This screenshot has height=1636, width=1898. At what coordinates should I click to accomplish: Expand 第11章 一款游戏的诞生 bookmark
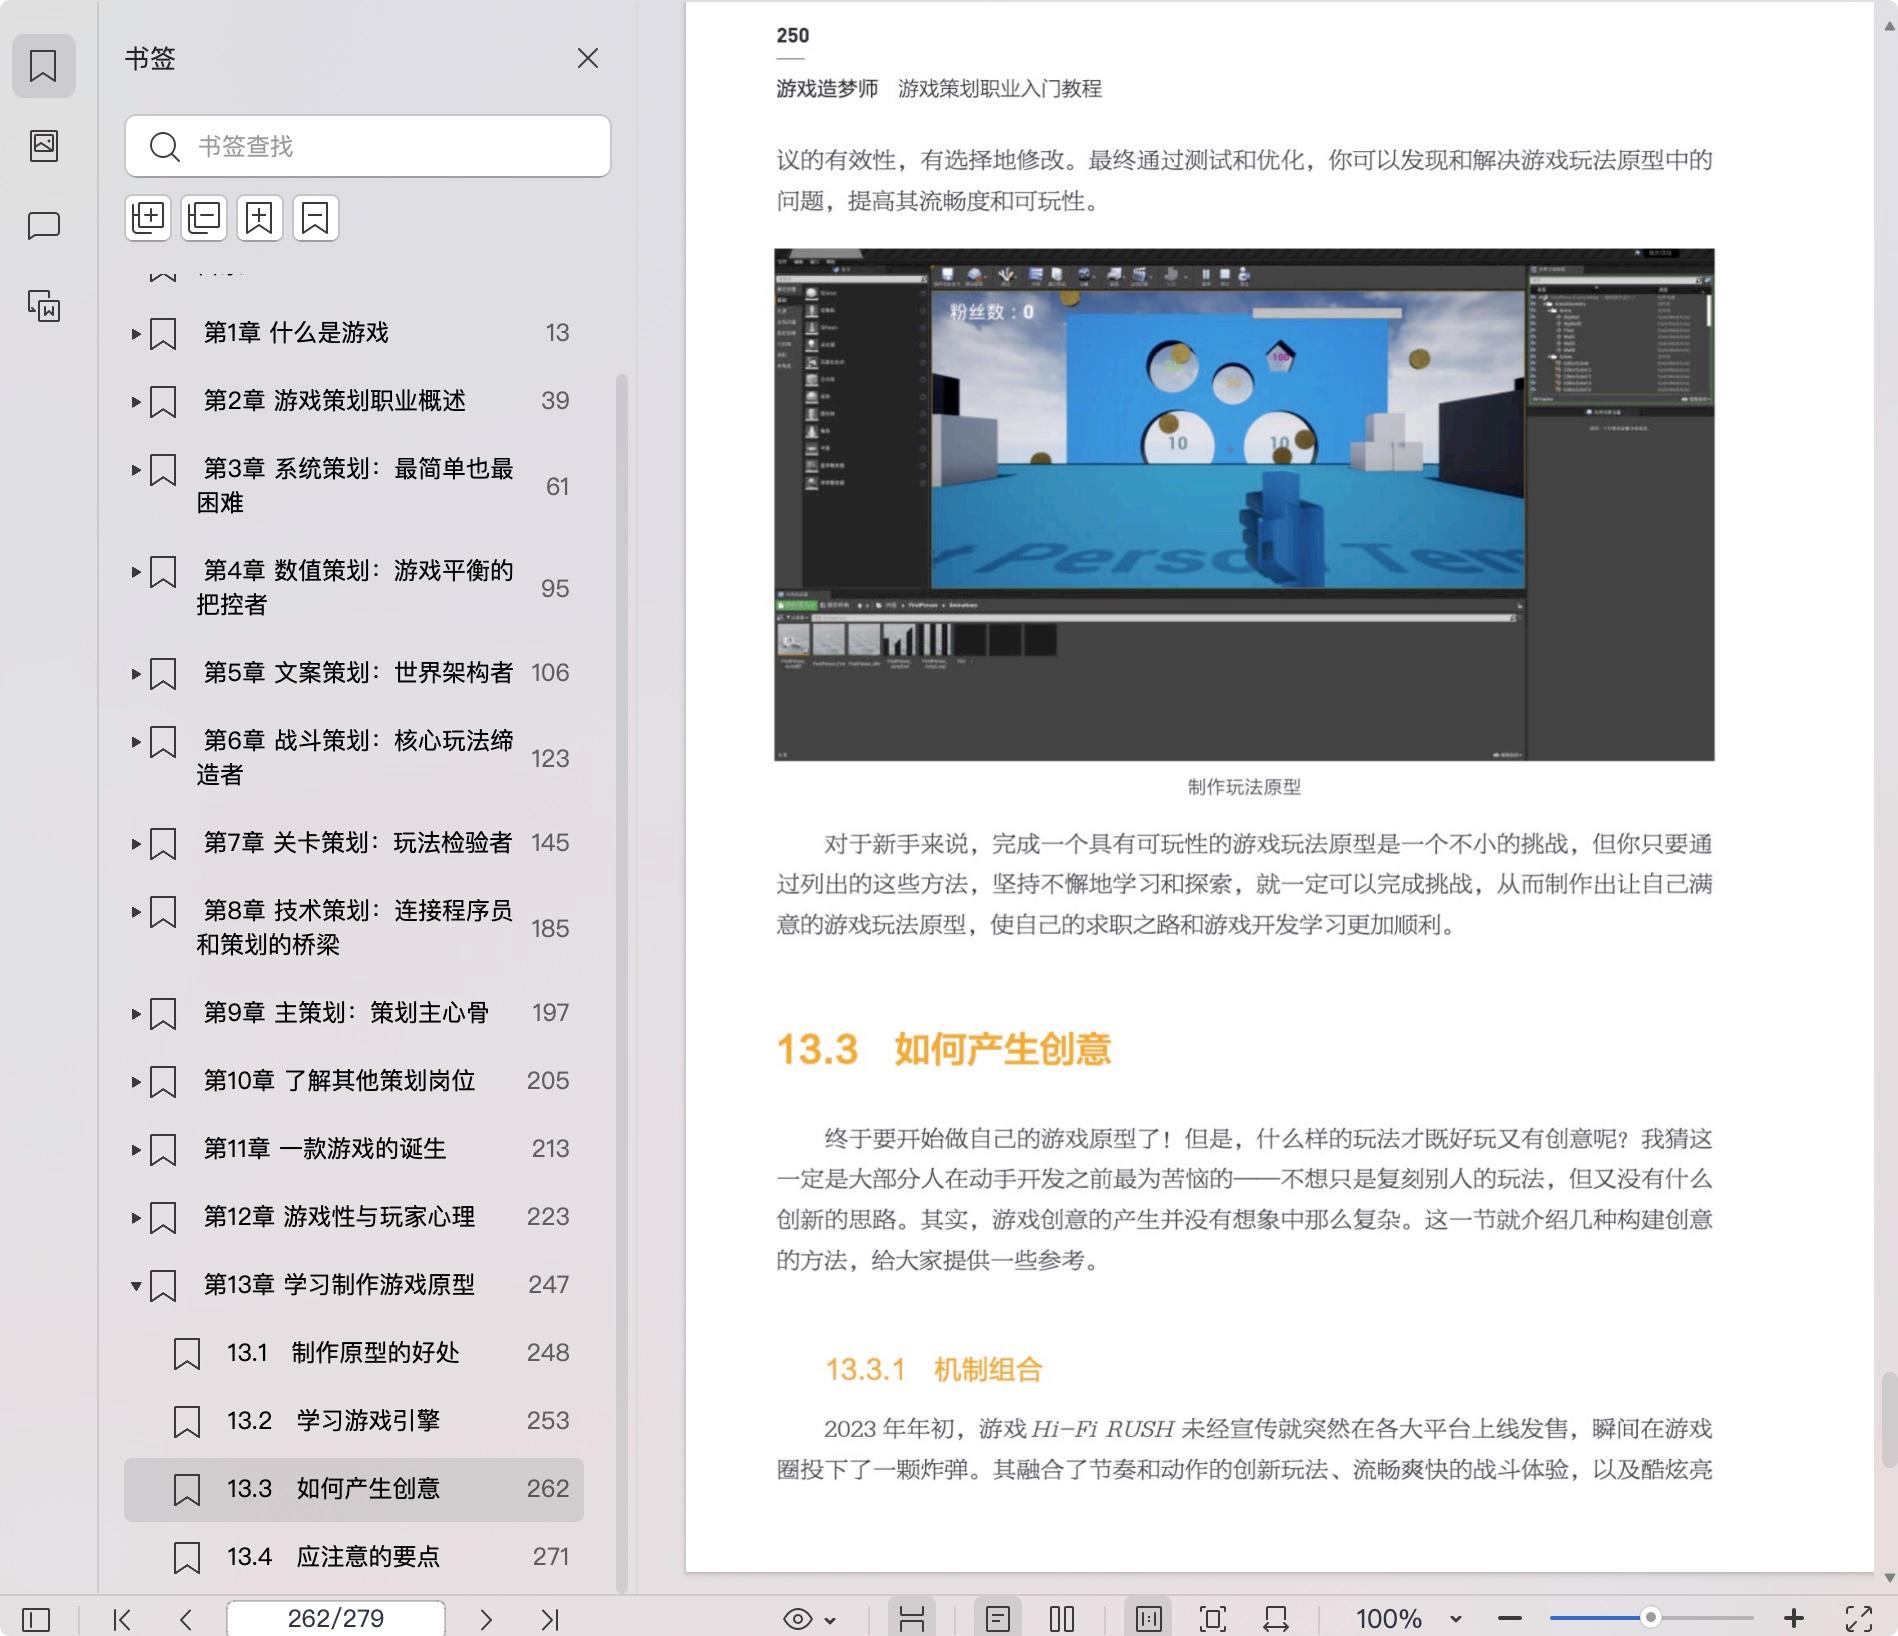[x=136, y=1150]
